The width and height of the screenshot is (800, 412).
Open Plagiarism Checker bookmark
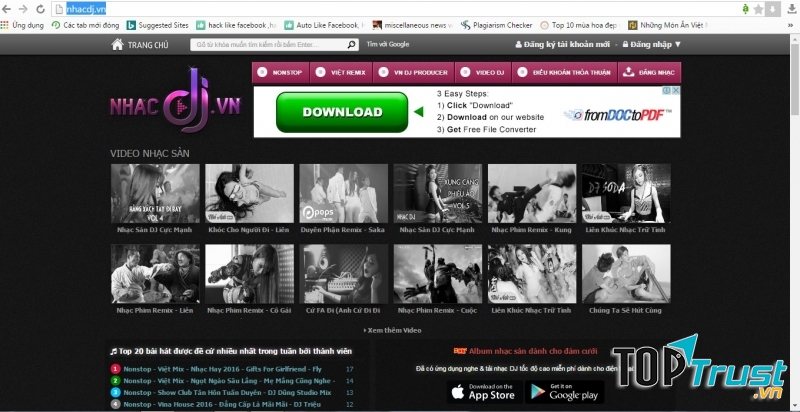(496, 25)
